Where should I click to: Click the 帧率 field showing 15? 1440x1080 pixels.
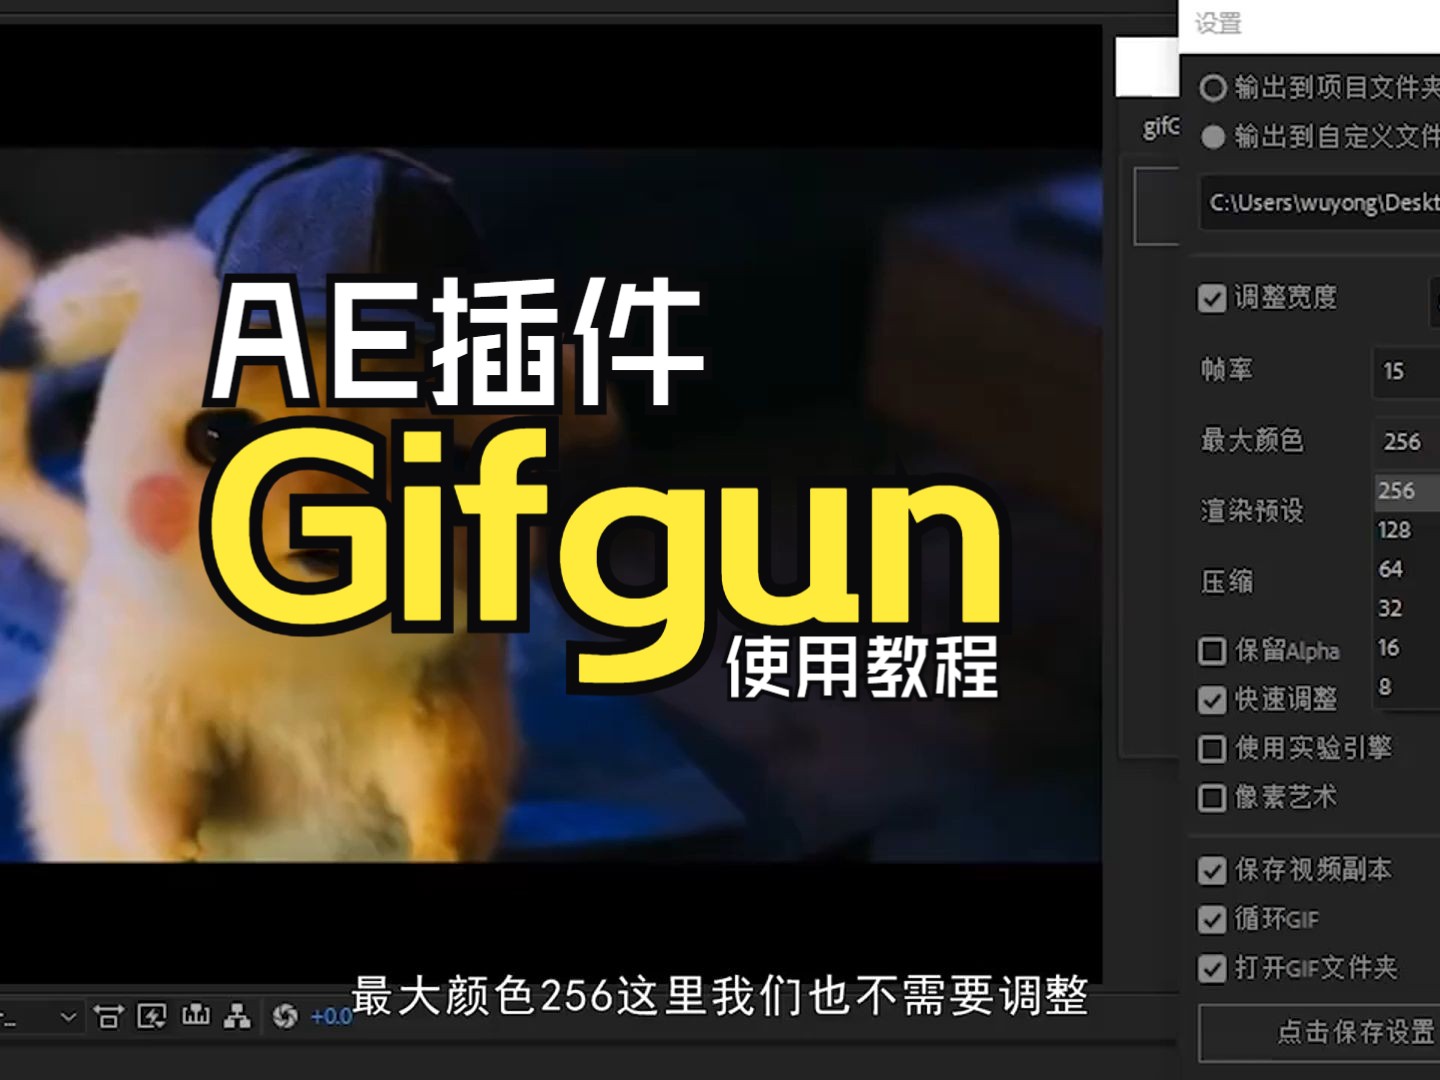point(1407,371)
